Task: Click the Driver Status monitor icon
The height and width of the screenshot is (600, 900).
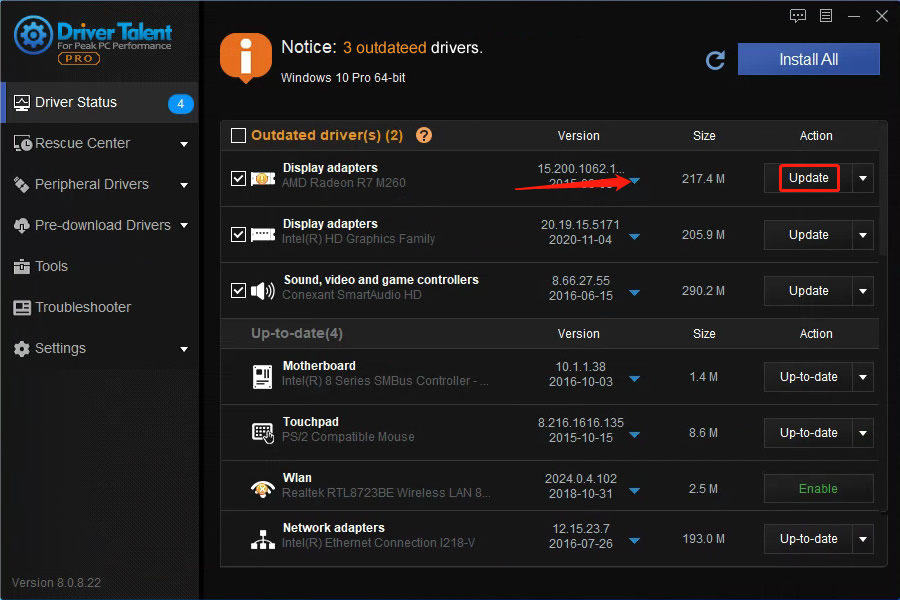Action: [22, 103]
